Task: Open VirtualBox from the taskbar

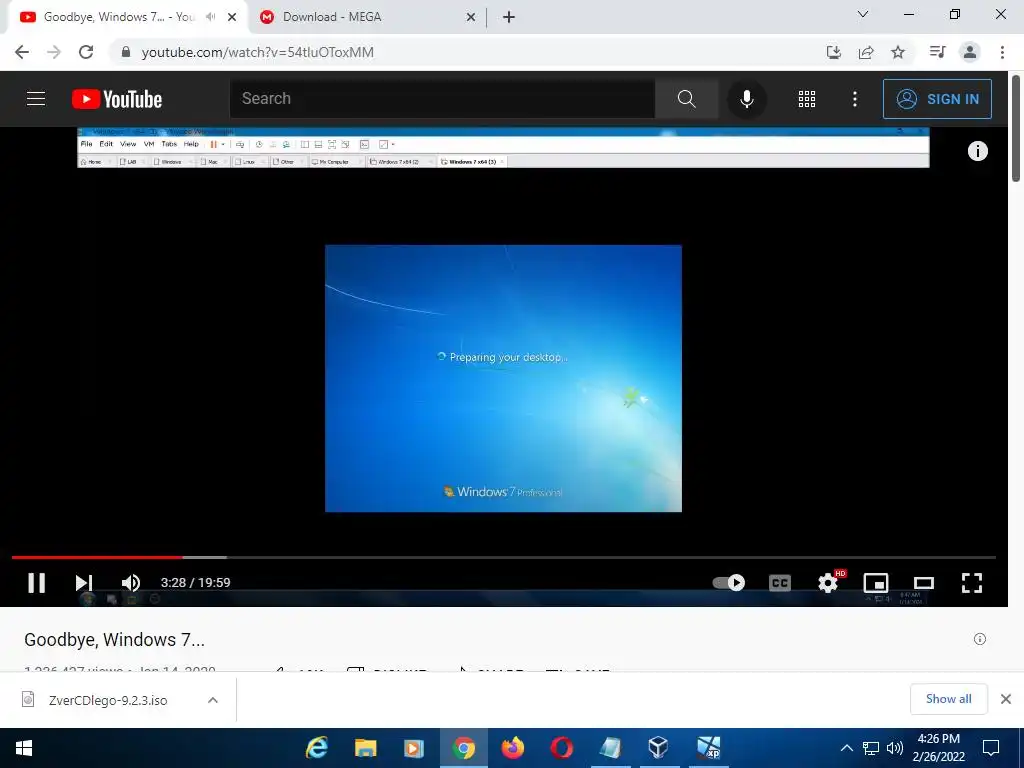Action: 658,748
